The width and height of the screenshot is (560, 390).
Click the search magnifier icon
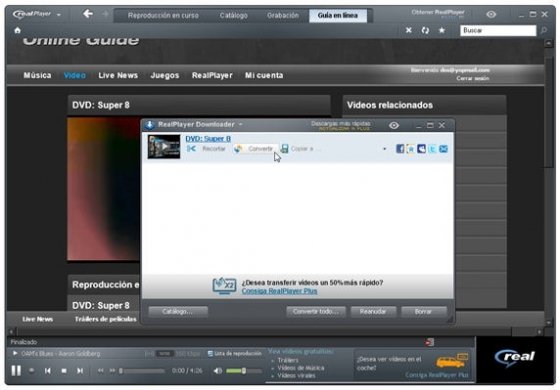(544, 31)
